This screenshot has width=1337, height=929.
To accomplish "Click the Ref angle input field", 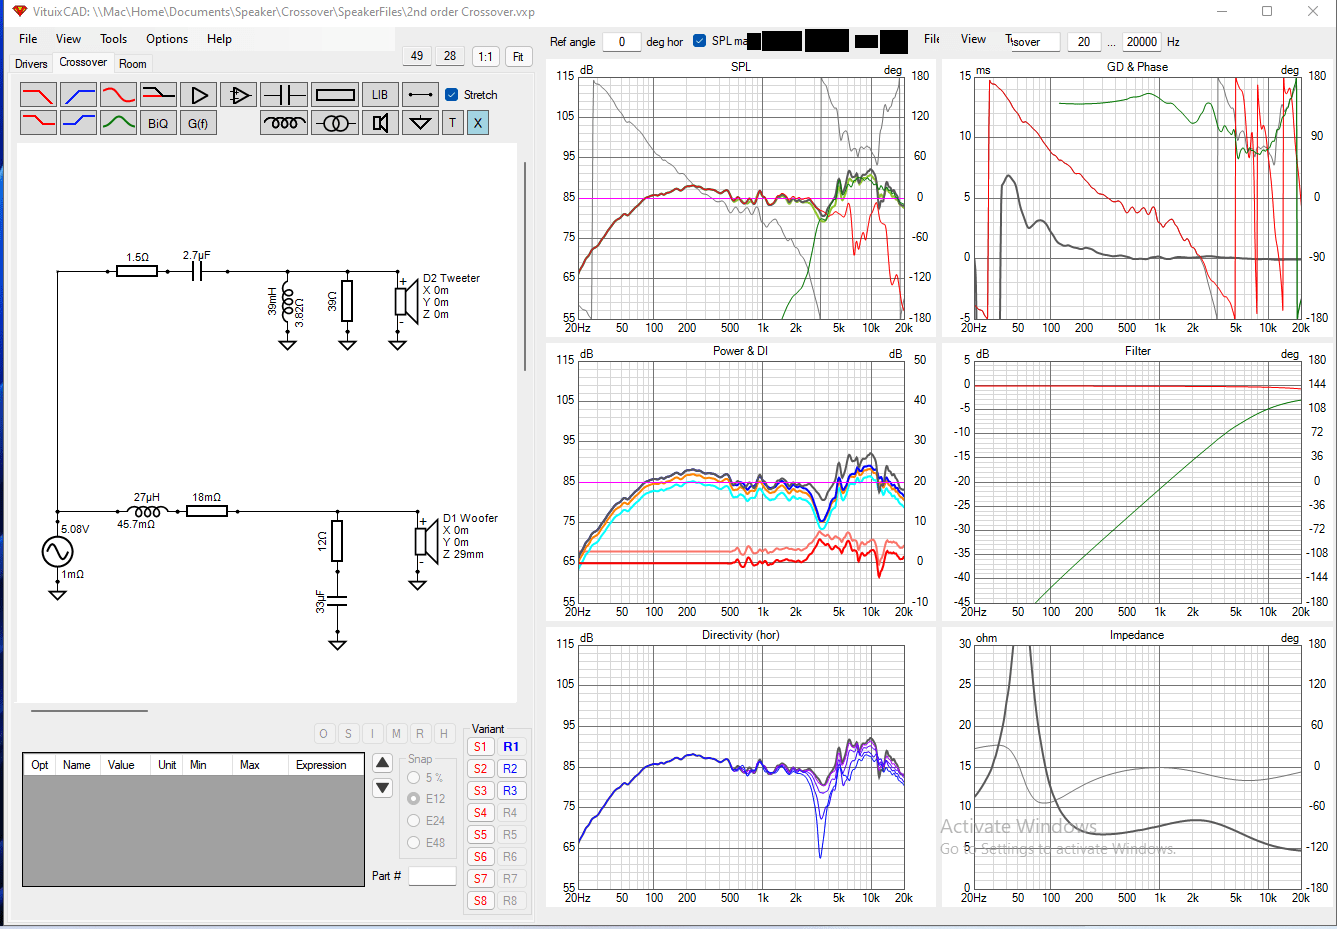I will point(621,42).
